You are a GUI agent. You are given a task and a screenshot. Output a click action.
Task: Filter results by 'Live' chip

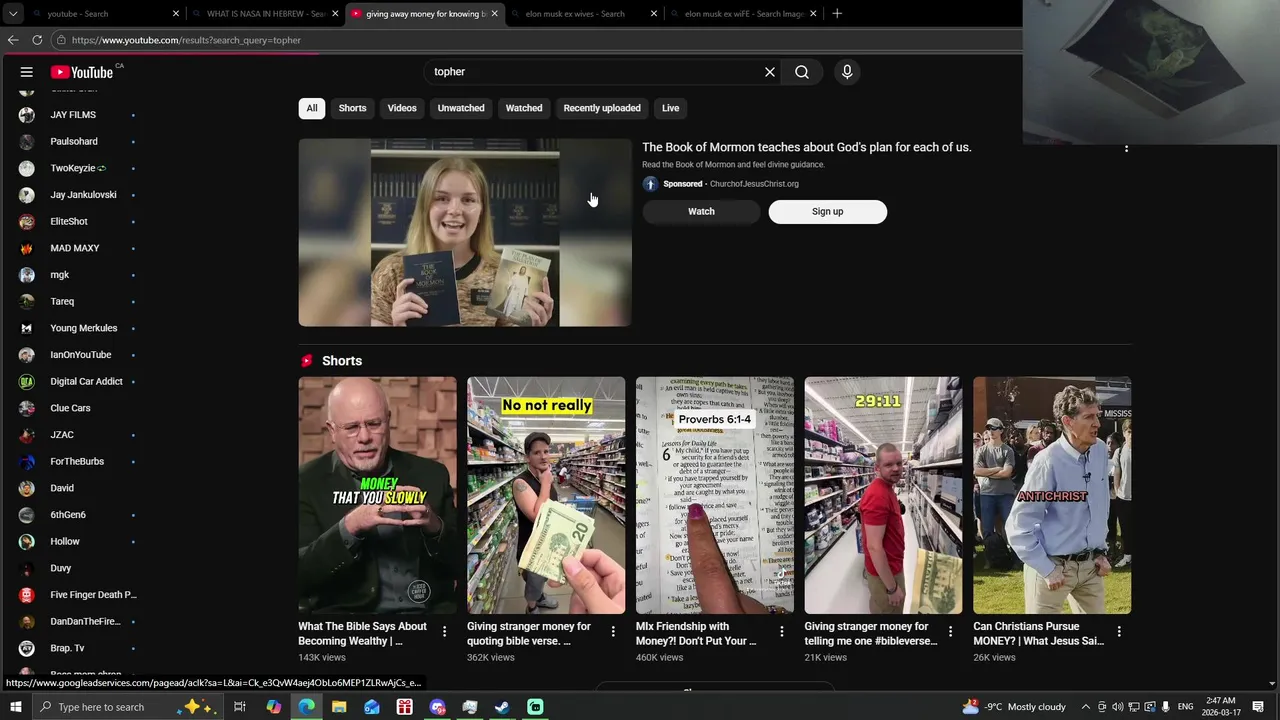pyautogui.click(x=670, y=108)
